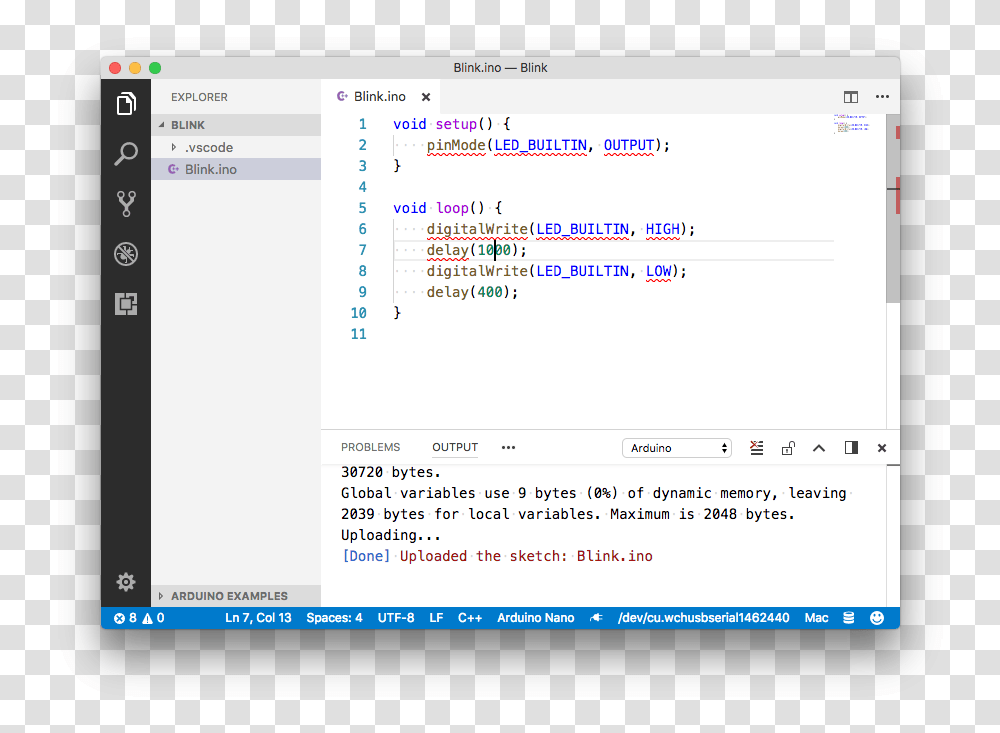
Task: Click OUTPUT constant on line 2
Action: [x=628, y=145]
